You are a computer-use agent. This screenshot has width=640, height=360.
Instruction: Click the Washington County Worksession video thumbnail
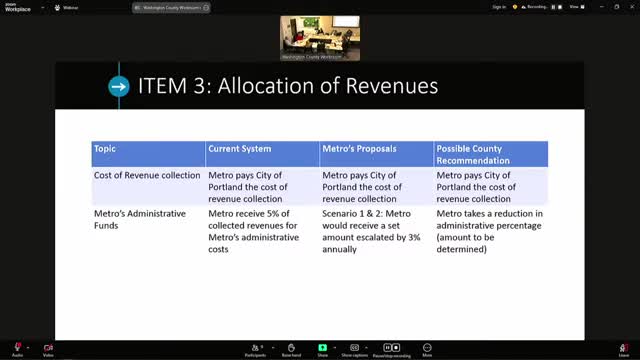pos(320,38)
